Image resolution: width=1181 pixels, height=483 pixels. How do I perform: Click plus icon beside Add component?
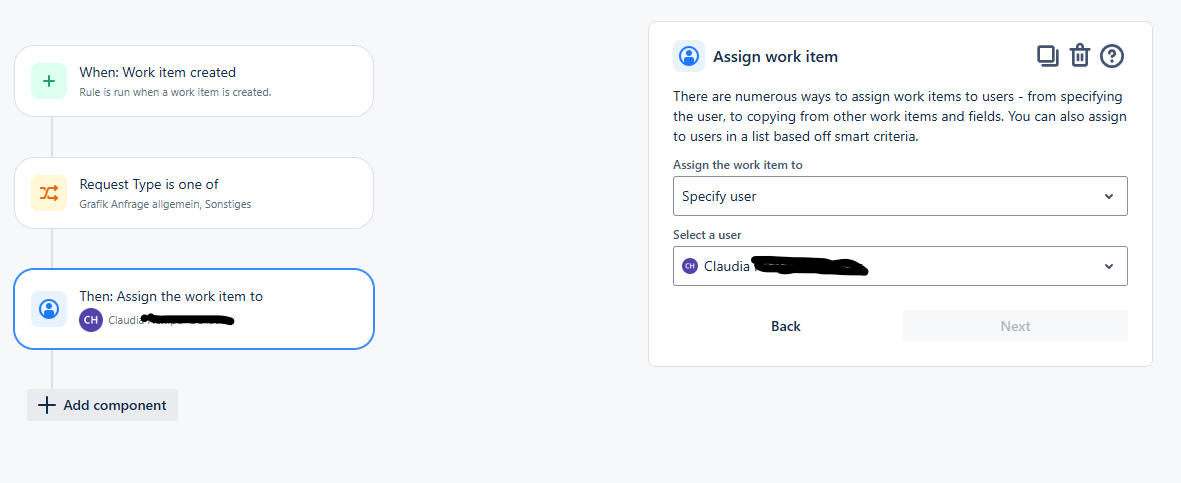coord(47,405)
